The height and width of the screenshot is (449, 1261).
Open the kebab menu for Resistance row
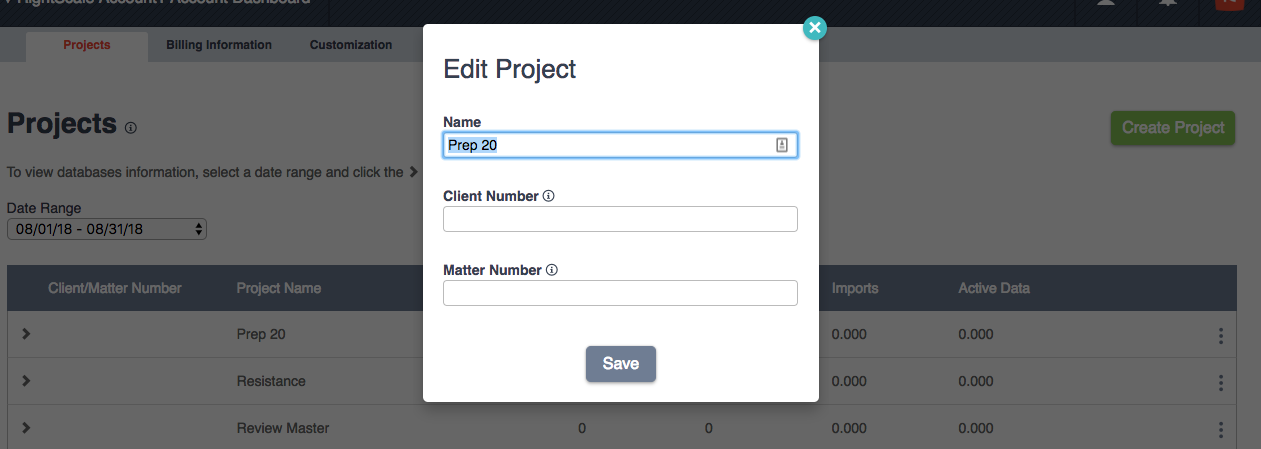coord(1221,382)
